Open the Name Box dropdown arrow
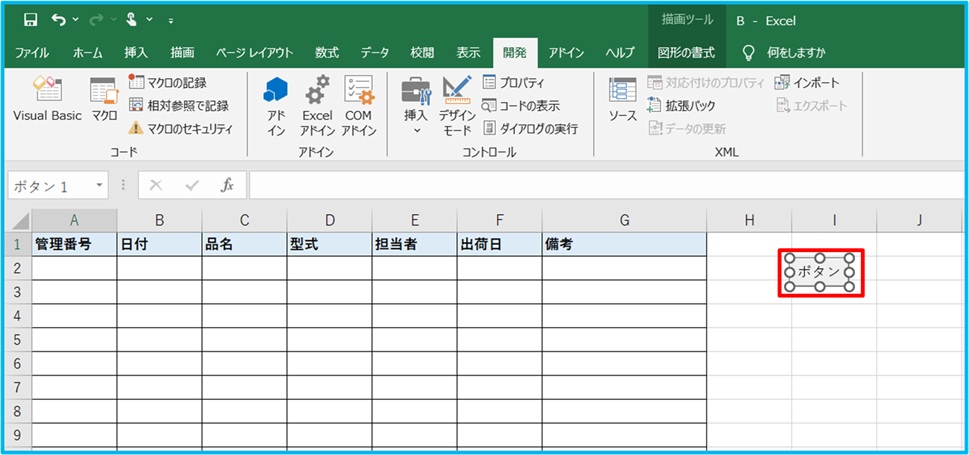This screenshot has width=969, height=455. point(99,186)
